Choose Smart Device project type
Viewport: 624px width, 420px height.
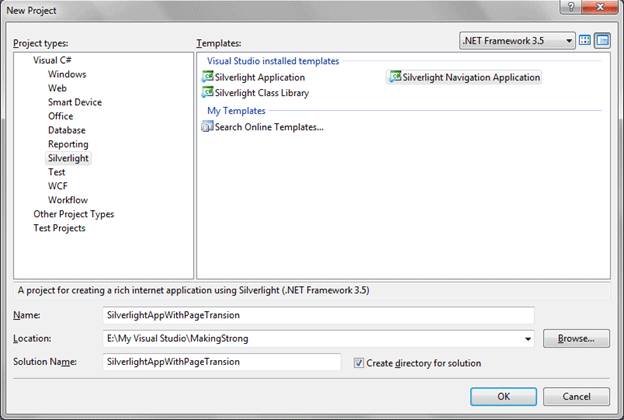(x=75, y=102)
